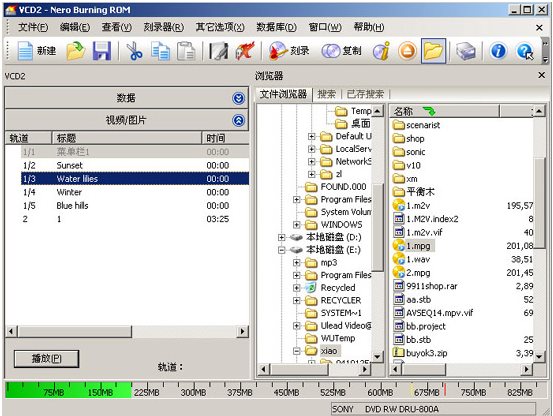Expand the 本地磁盘 (D:) tree node
Screen dimensions: 553x416
pyautogui.click(x=281, y=237)
